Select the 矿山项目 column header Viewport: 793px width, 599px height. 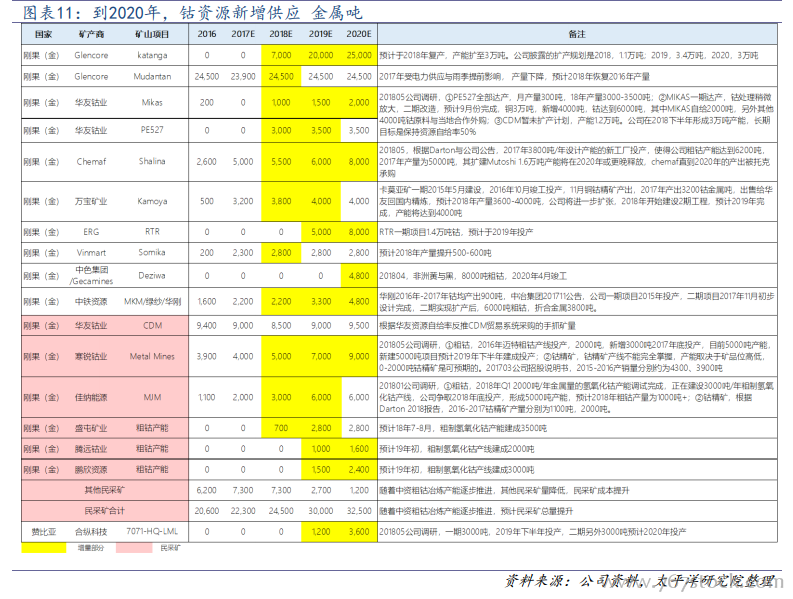pos(152,34)
